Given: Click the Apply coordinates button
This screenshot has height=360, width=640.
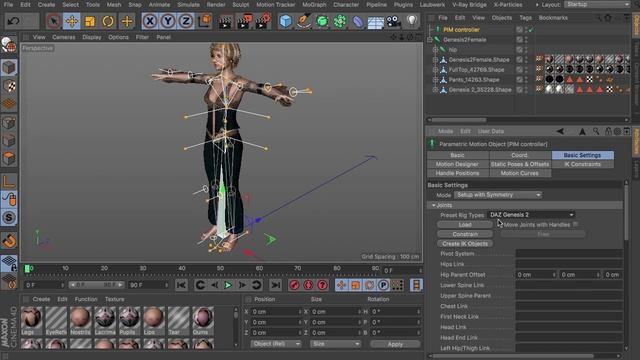Looking at the screenshot, I should pyautogui.click(x=395, y=344).
